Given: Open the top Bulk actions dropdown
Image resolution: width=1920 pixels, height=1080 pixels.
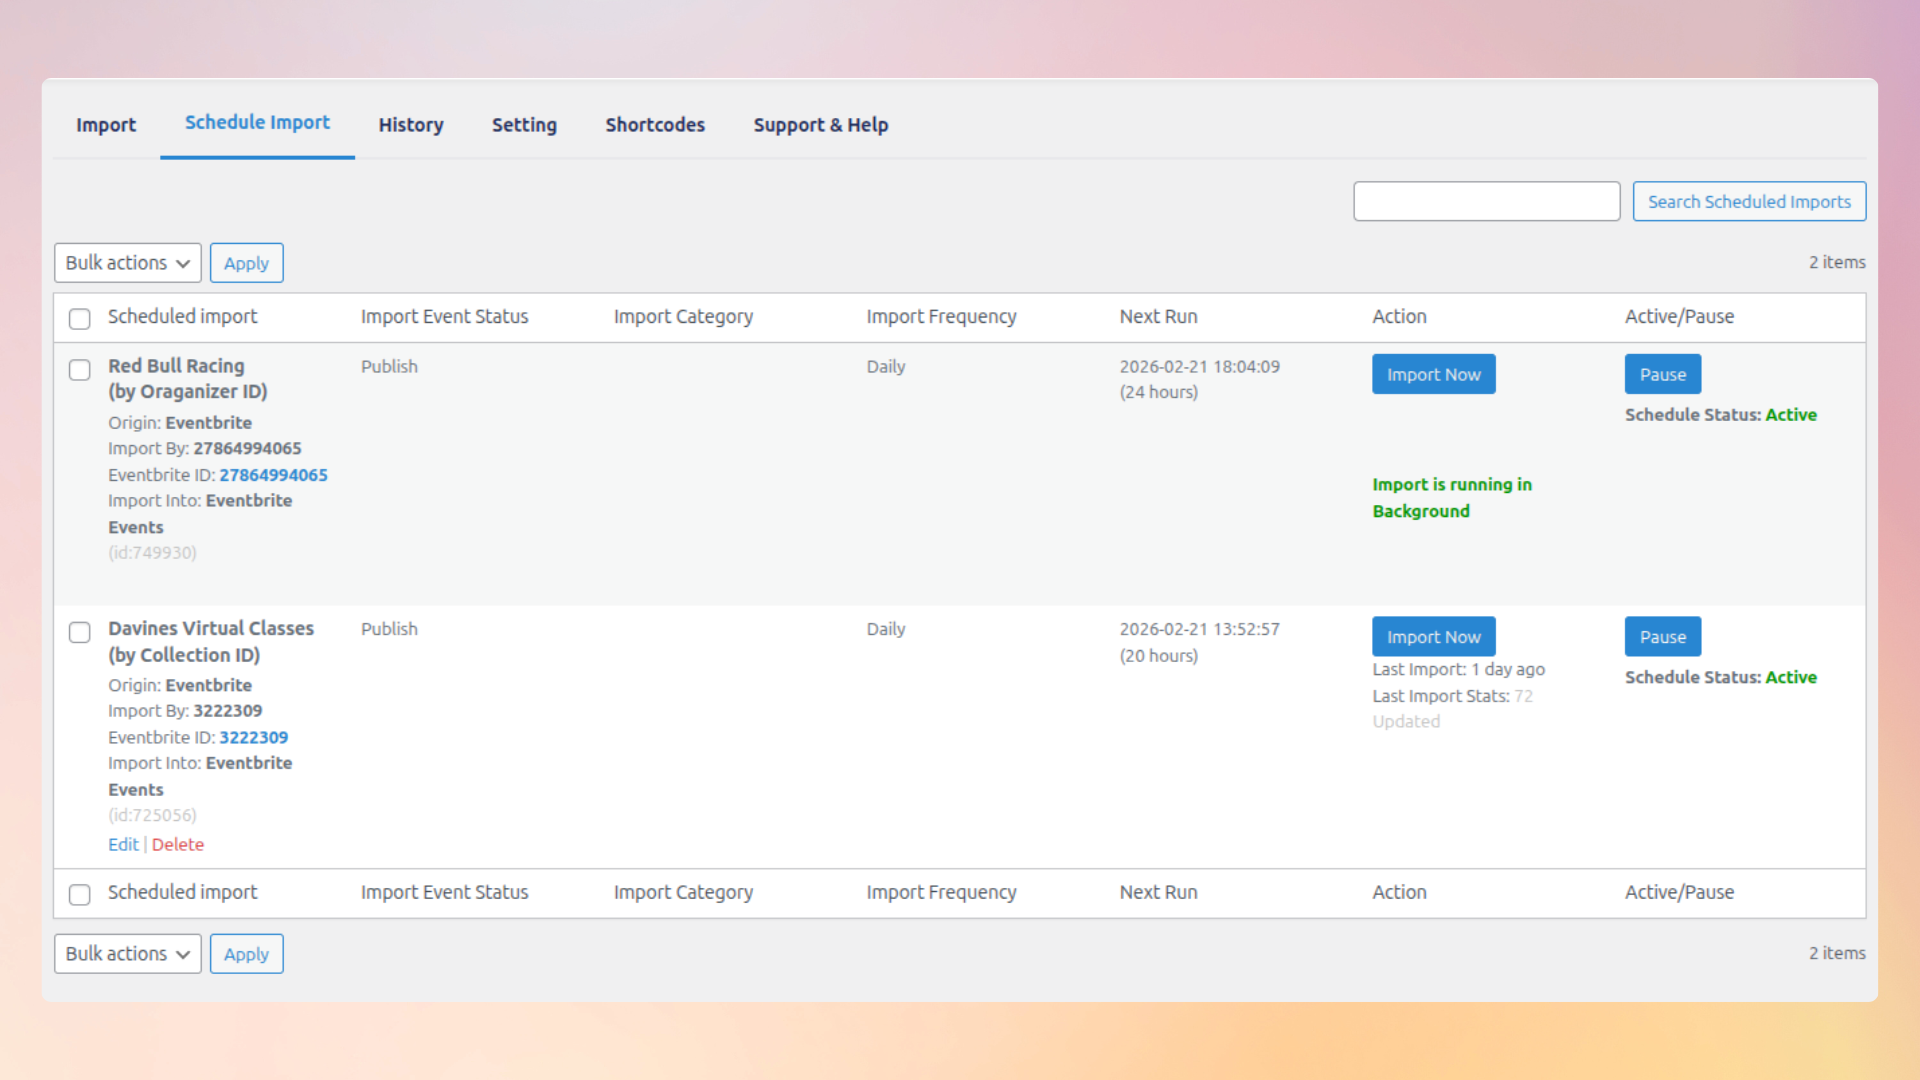Looking at the screenshot, I should click(x=127, y=262).
